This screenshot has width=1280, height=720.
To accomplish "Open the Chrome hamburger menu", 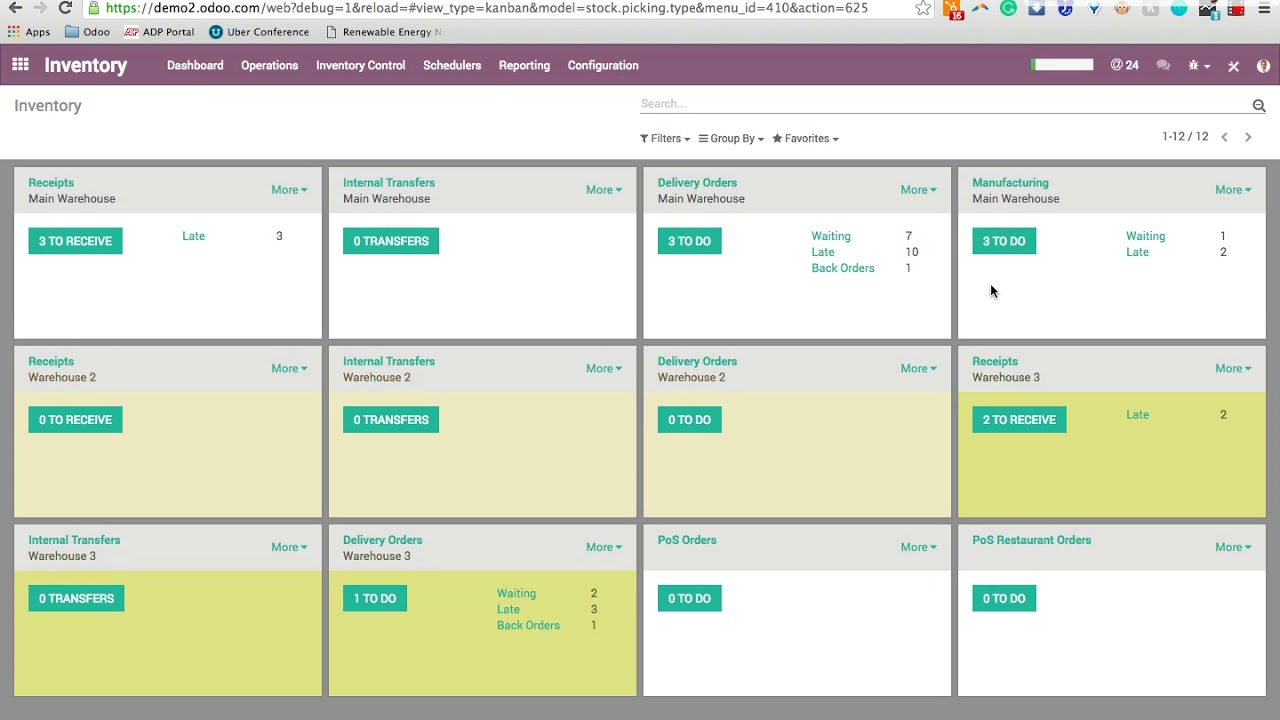I will [1264, 9].
